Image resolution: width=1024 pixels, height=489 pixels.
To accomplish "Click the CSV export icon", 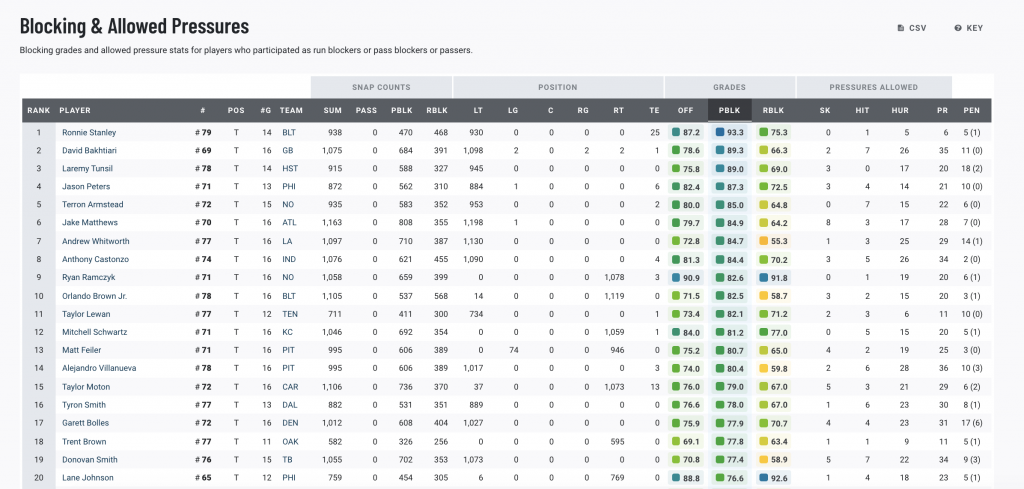I will (901, 28).
